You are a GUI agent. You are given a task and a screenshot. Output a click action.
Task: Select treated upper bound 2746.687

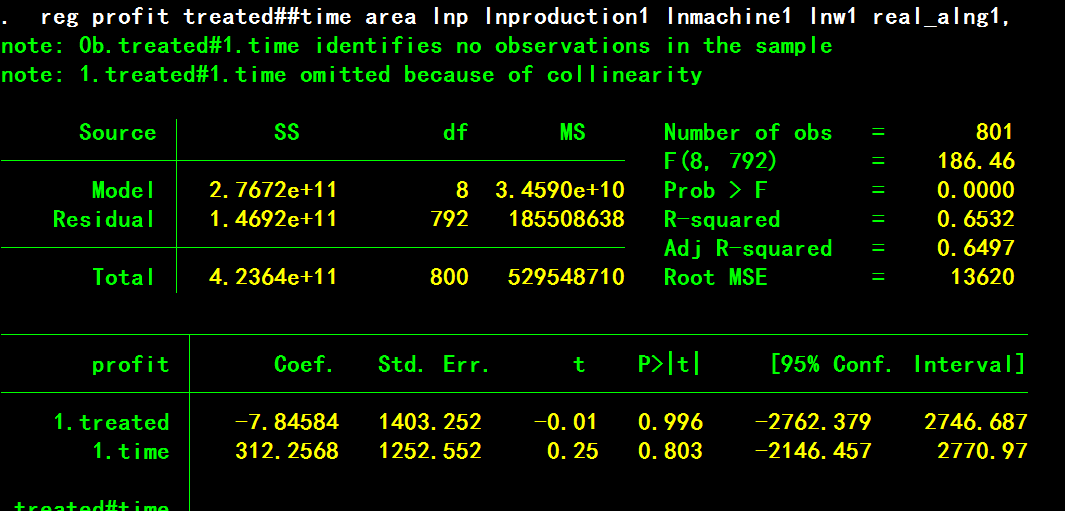tap(975, 423)
